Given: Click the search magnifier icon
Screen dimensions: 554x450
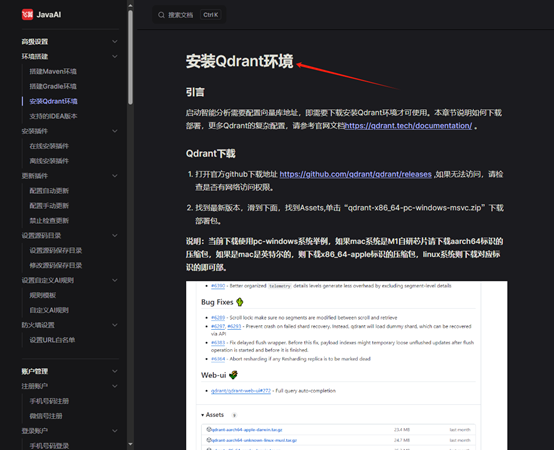Looking at the screenshot, I should point(161,15).
